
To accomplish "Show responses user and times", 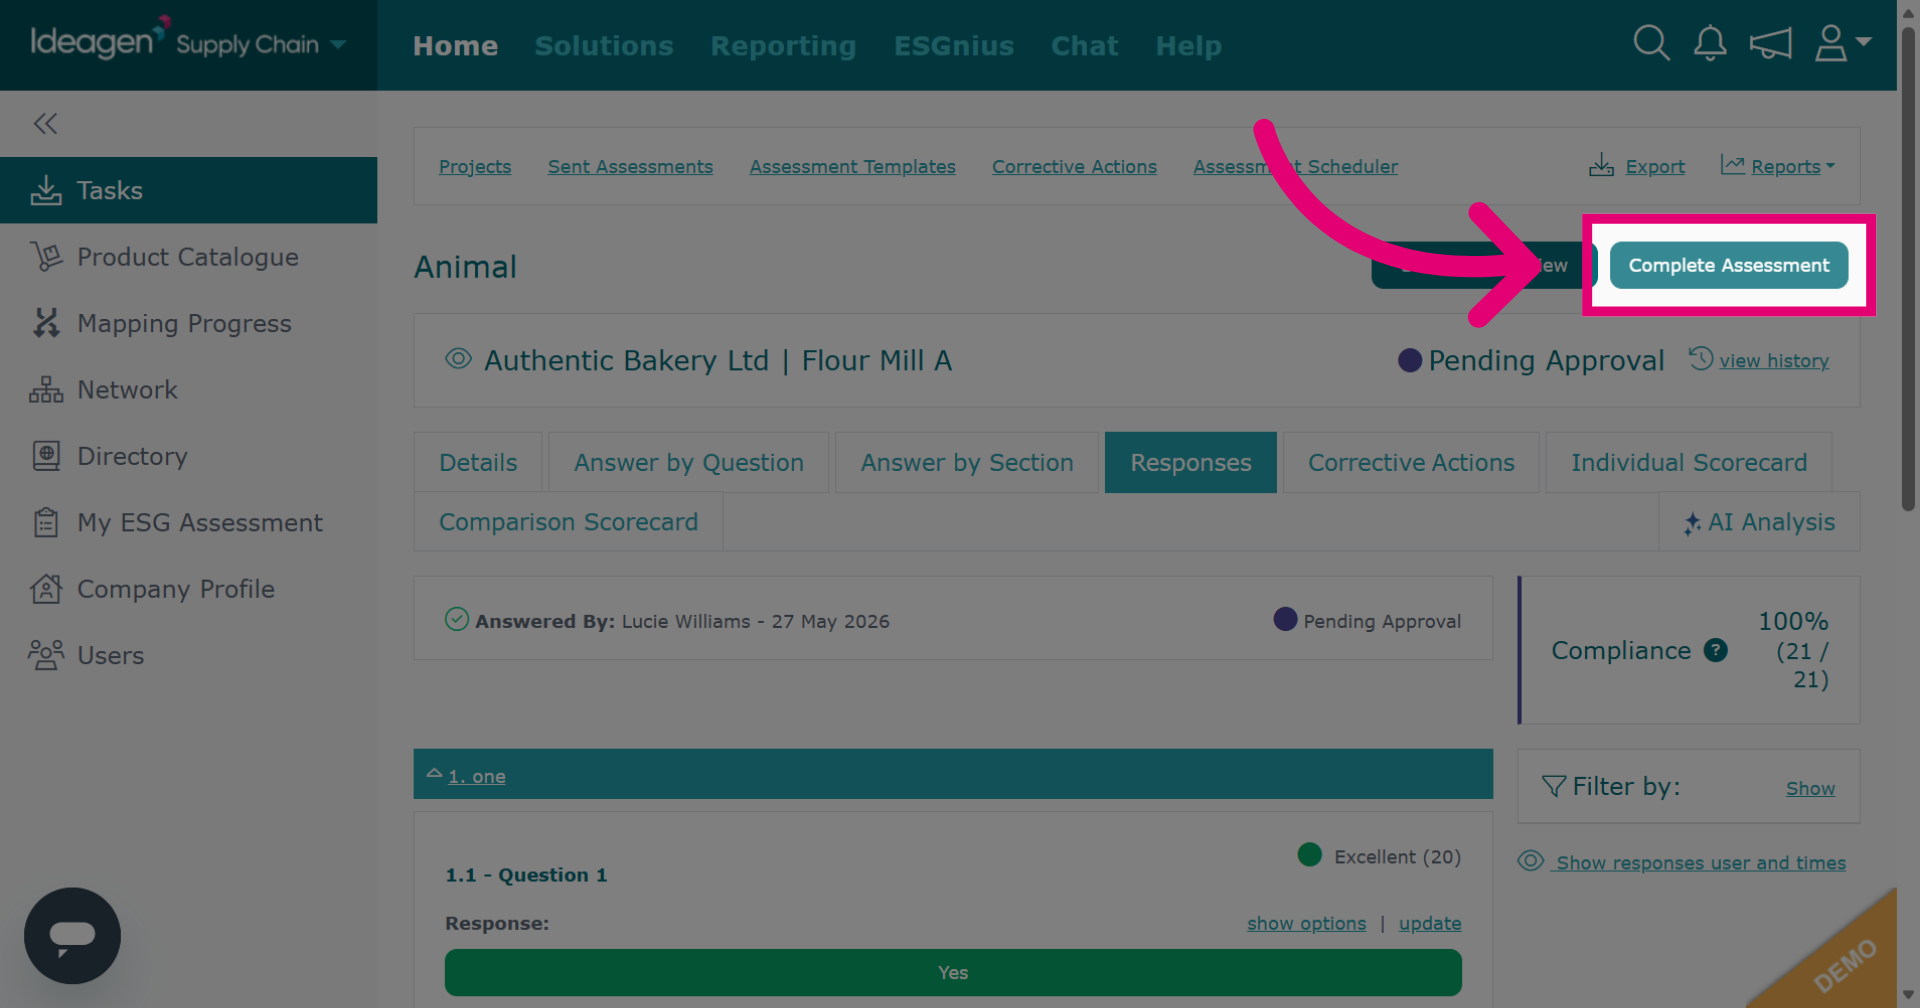I will click(1700, 862).
